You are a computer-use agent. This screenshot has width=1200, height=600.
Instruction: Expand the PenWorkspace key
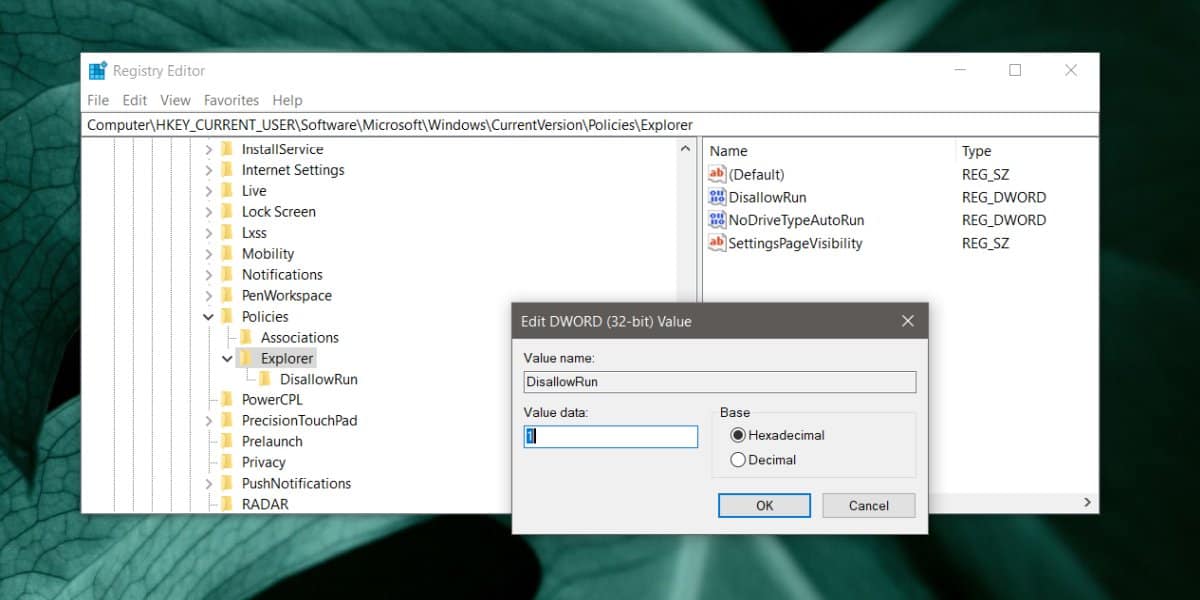pyautogui.click(x=209, y=296)
